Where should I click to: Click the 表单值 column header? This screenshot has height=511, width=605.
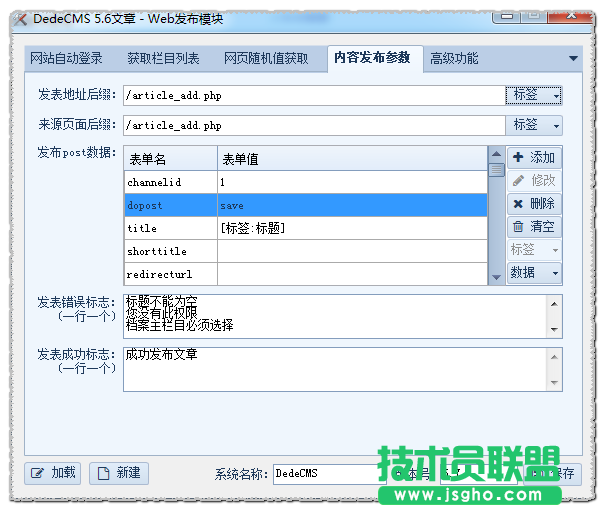pos(353,159)
